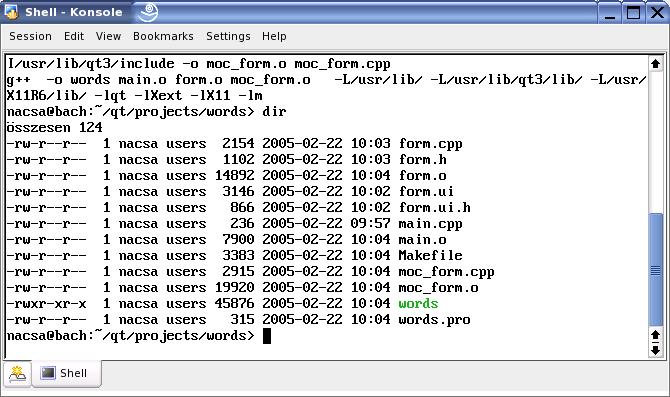Click the scroll-up arrow at the top of the scrollbar

point(655,64)
